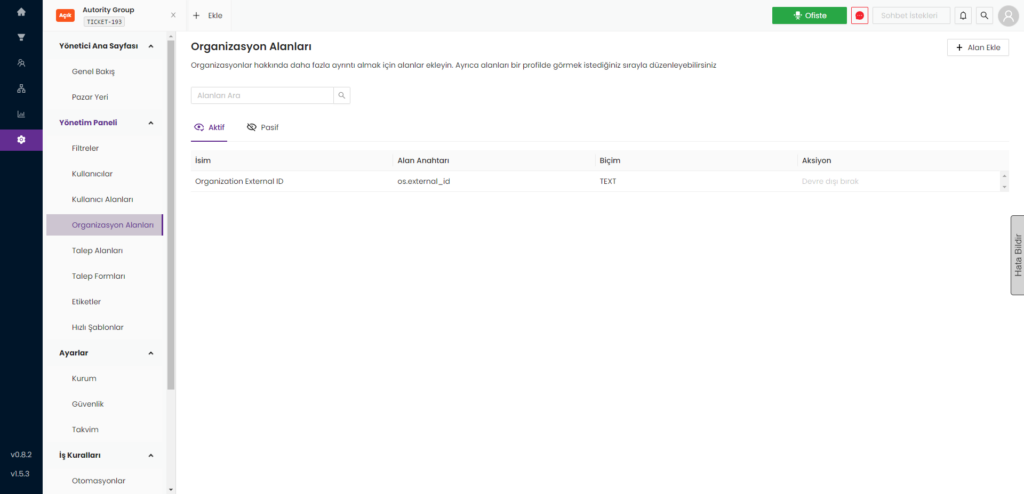Viewport: 1024px width, 494px height.
Task: Click the search magnifier beside Alanları Ara
Action: (x=342, y=95)
